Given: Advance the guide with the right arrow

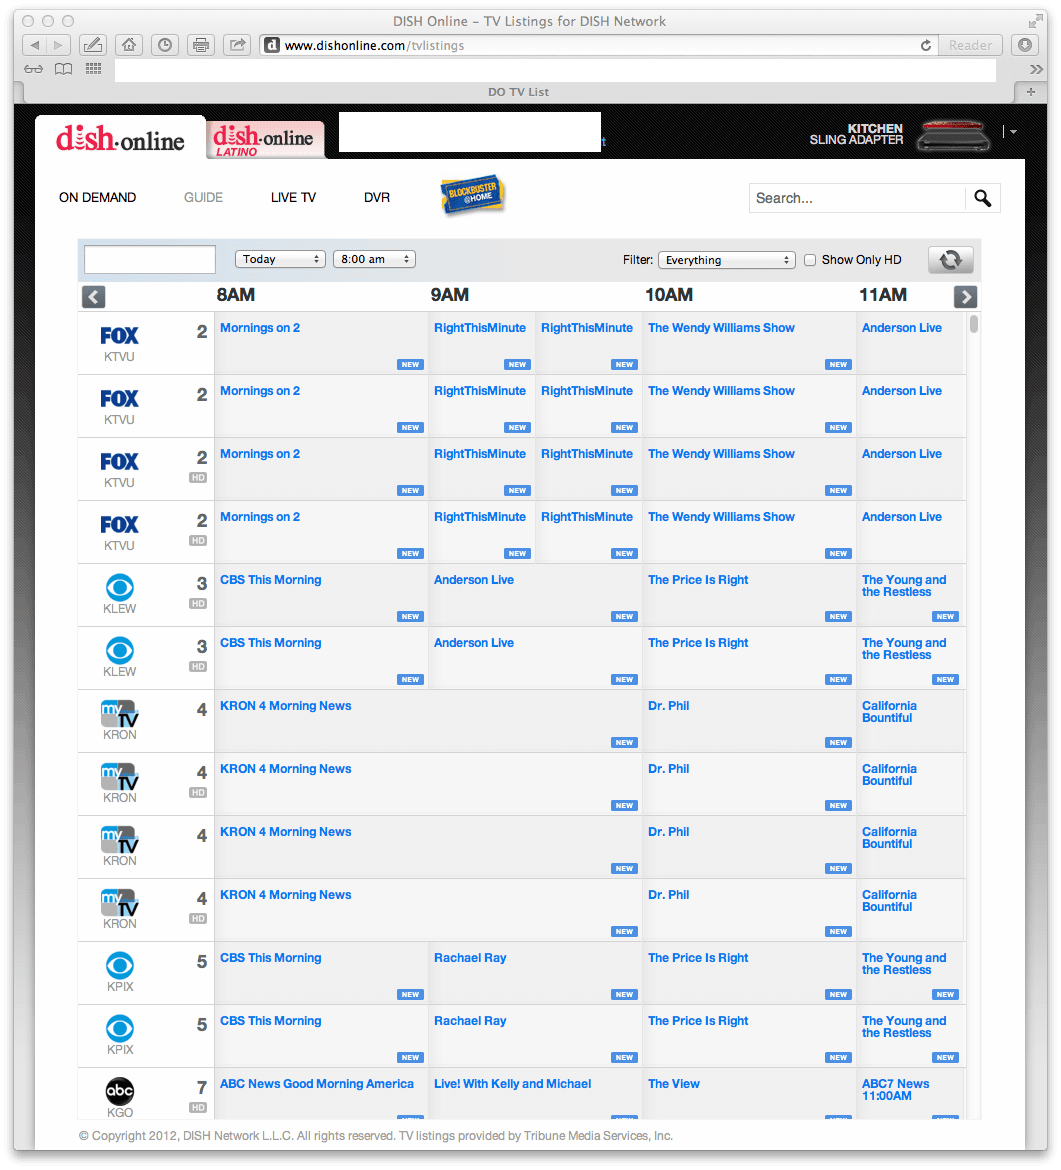Looking at the screenshot, I should [965, 297].
